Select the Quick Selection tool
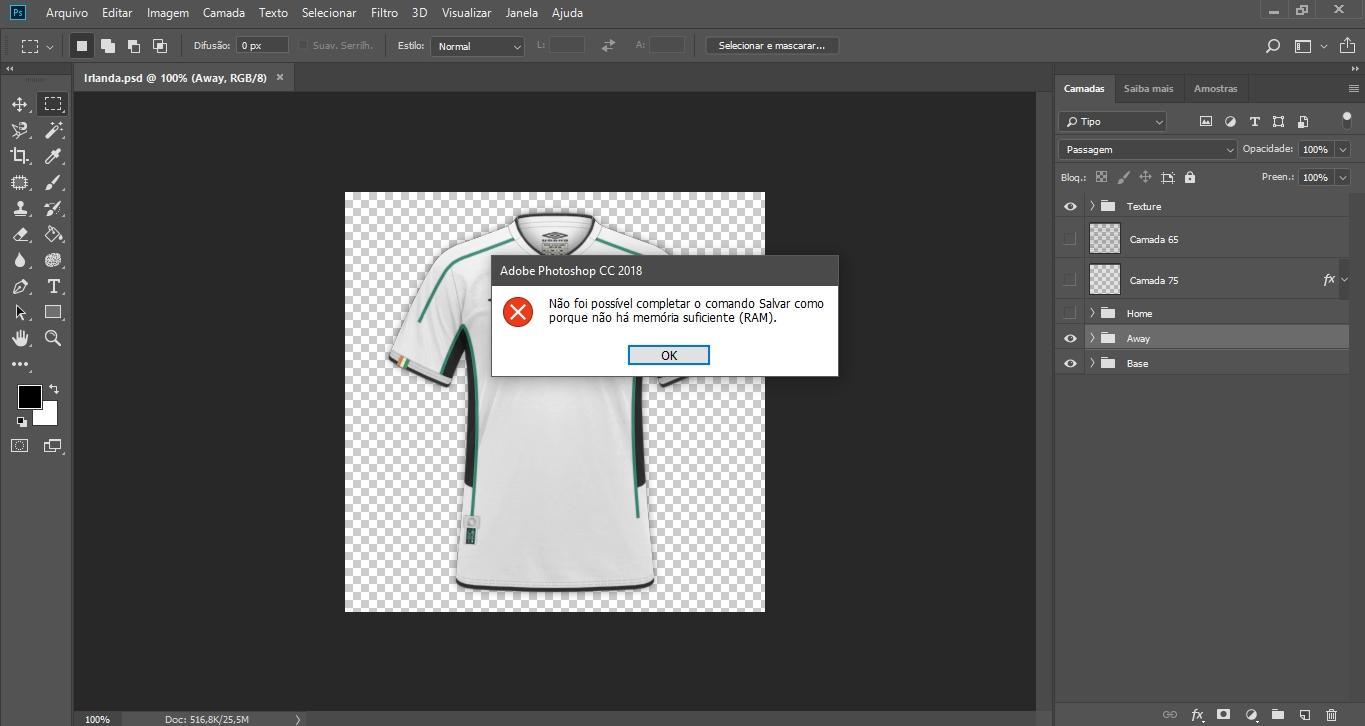 (x=19, y=130)
